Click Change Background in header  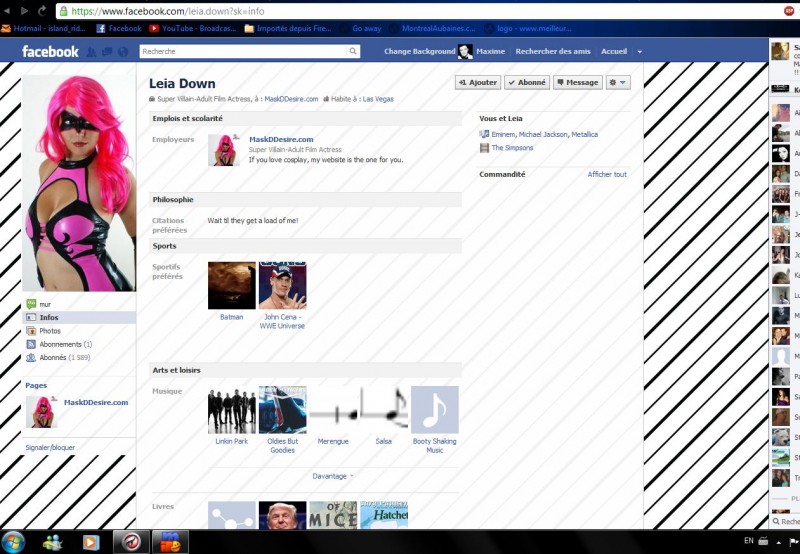[x=419, y=52]
